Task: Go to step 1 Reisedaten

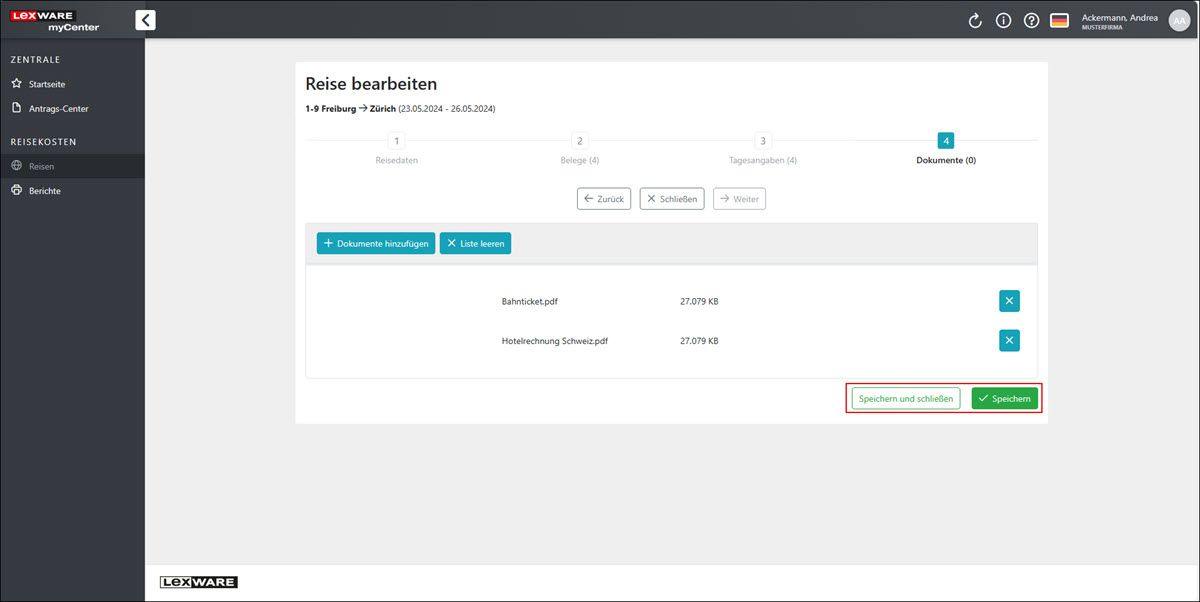Action: 396,142
